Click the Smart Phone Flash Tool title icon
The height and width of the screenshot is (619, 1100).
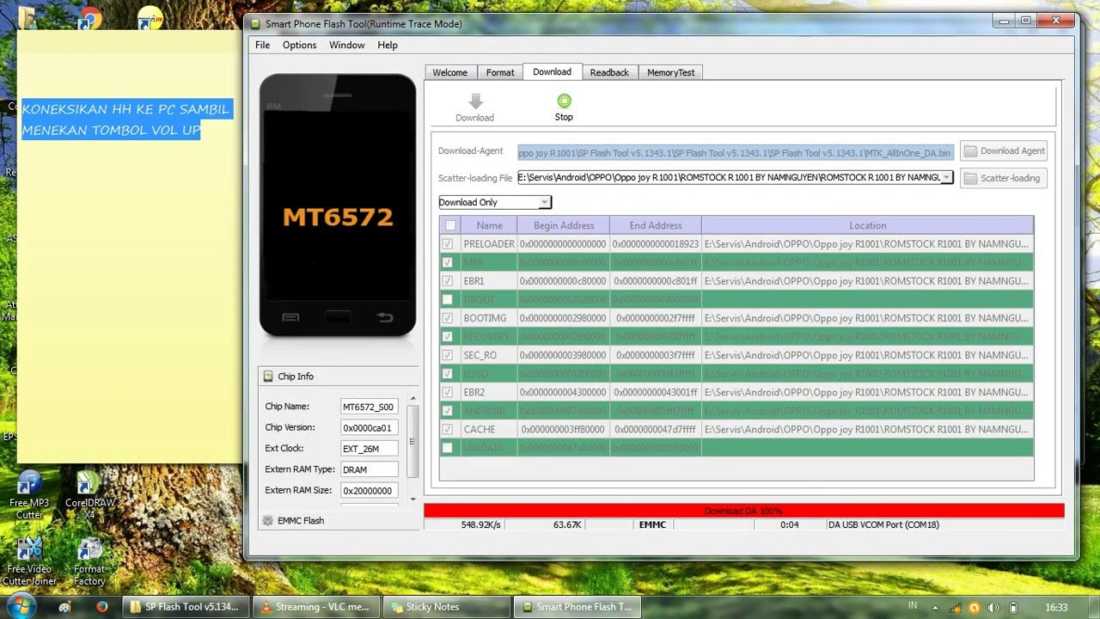coord(255,24)
